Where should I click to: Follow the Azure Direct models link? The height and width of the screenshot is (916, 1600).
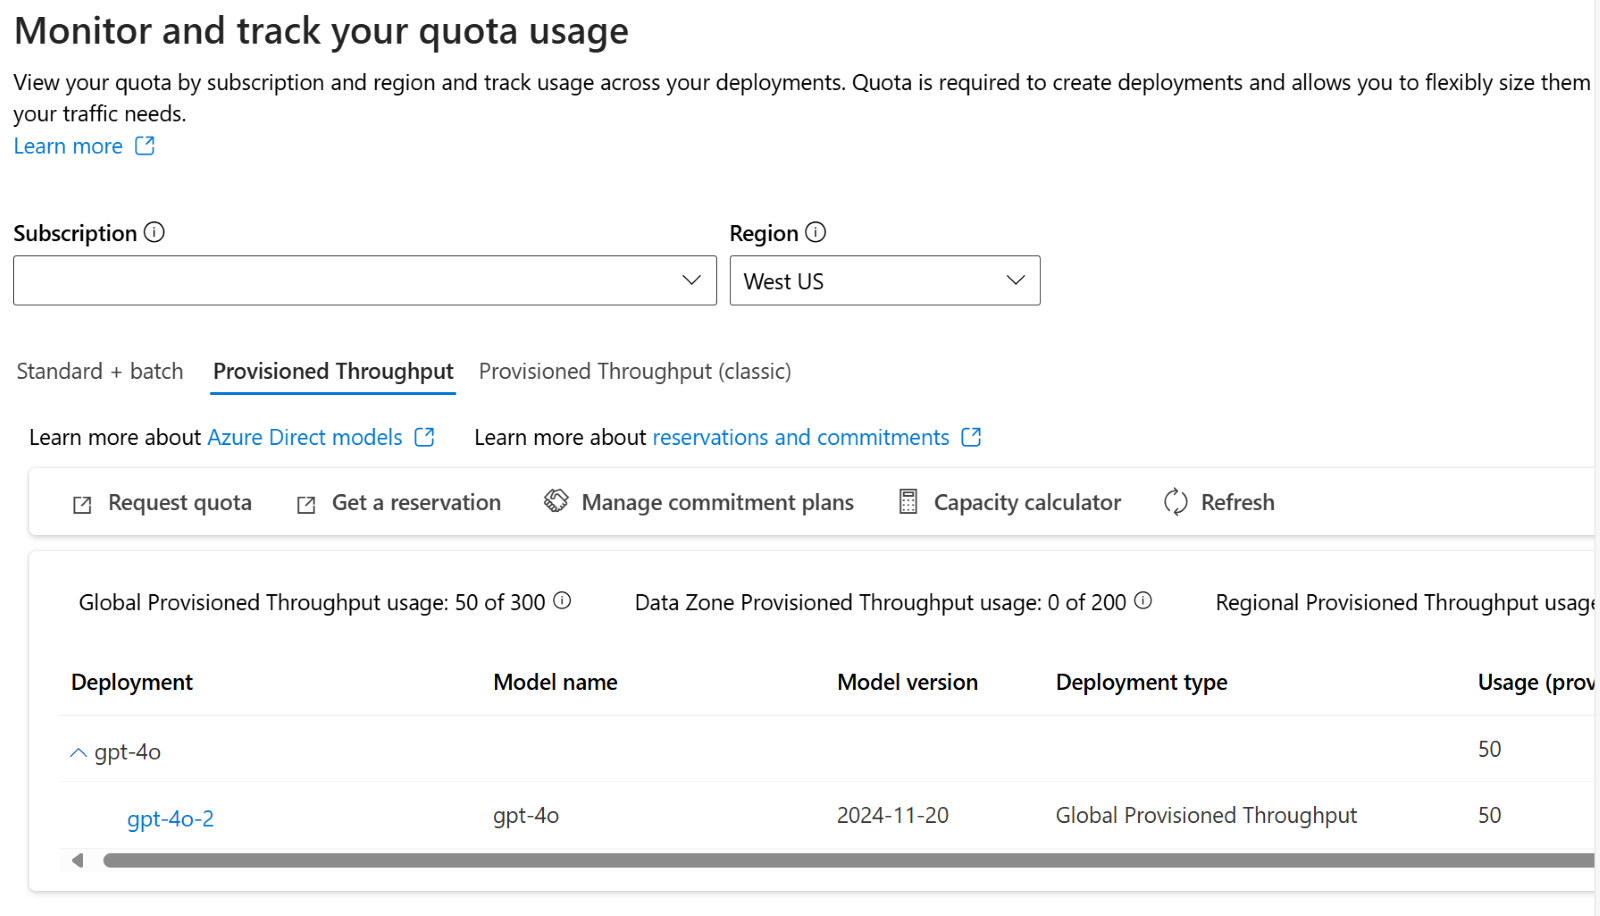point(305,438)
